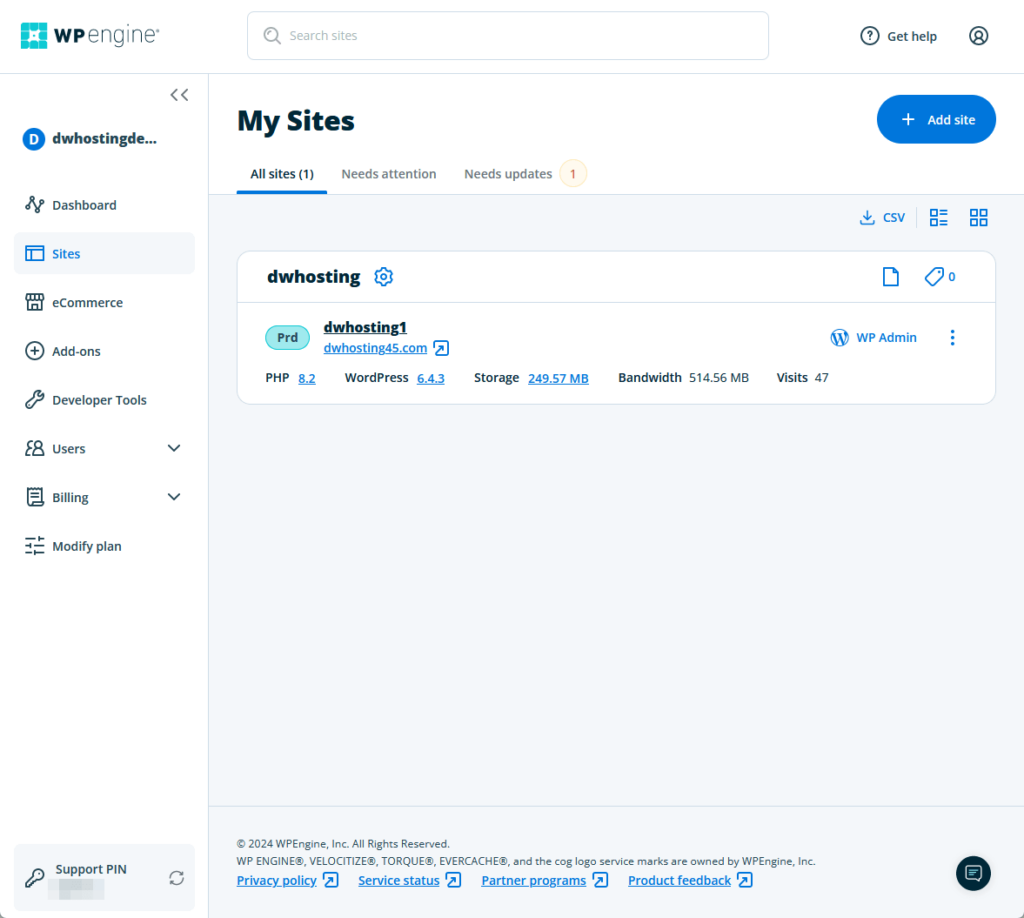The width and height of the screenshot is (1024, 918).
Task: Open WP Admin for dwhosting1
Action: (873, 338)
